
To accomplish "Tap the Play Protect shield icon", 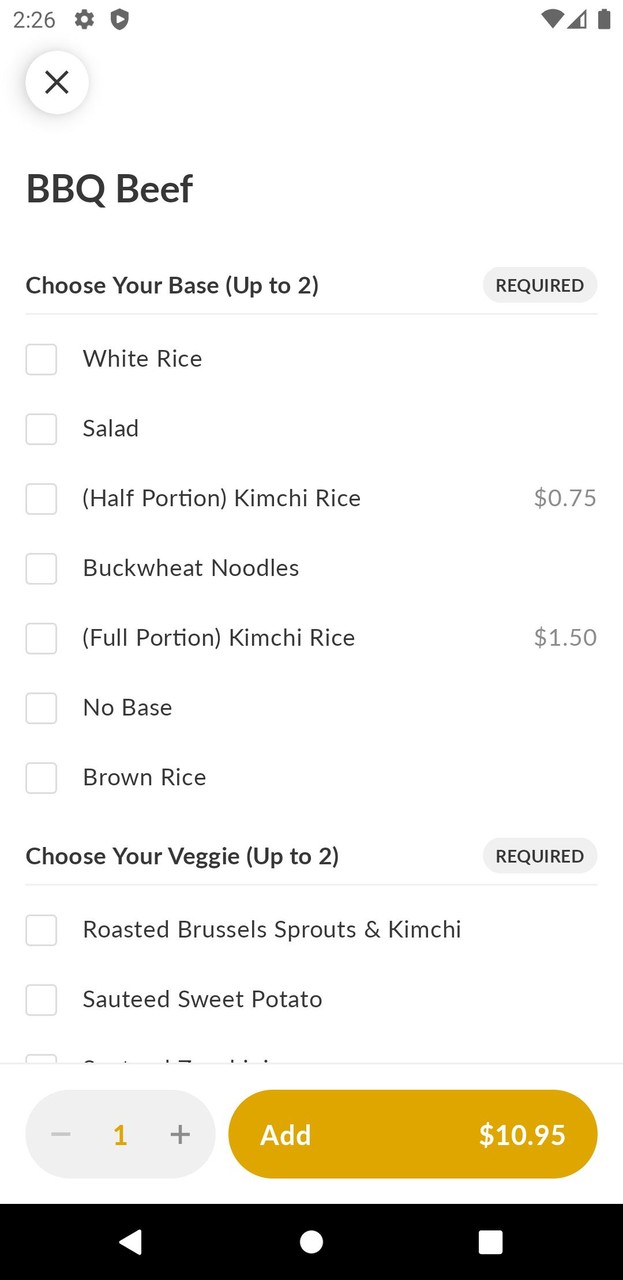I will point(119,19).
